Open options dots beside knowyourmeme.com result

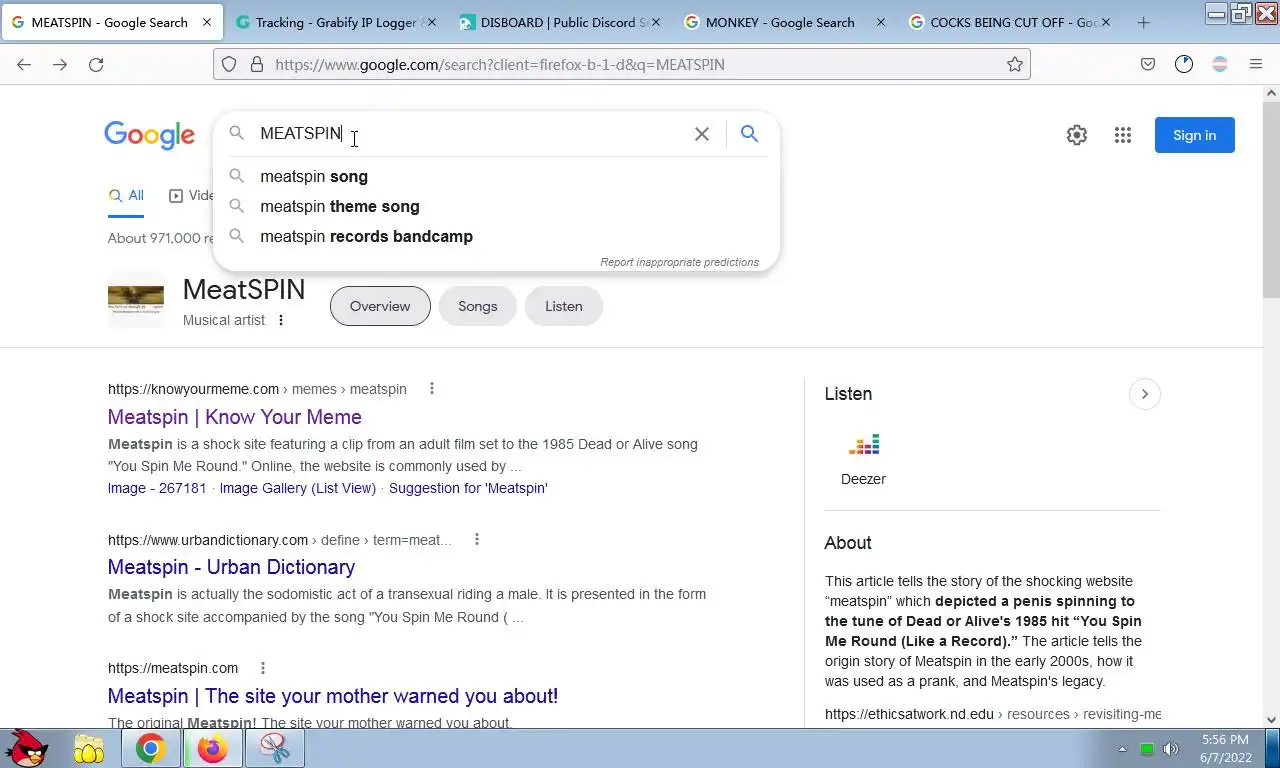pos(432,388)
